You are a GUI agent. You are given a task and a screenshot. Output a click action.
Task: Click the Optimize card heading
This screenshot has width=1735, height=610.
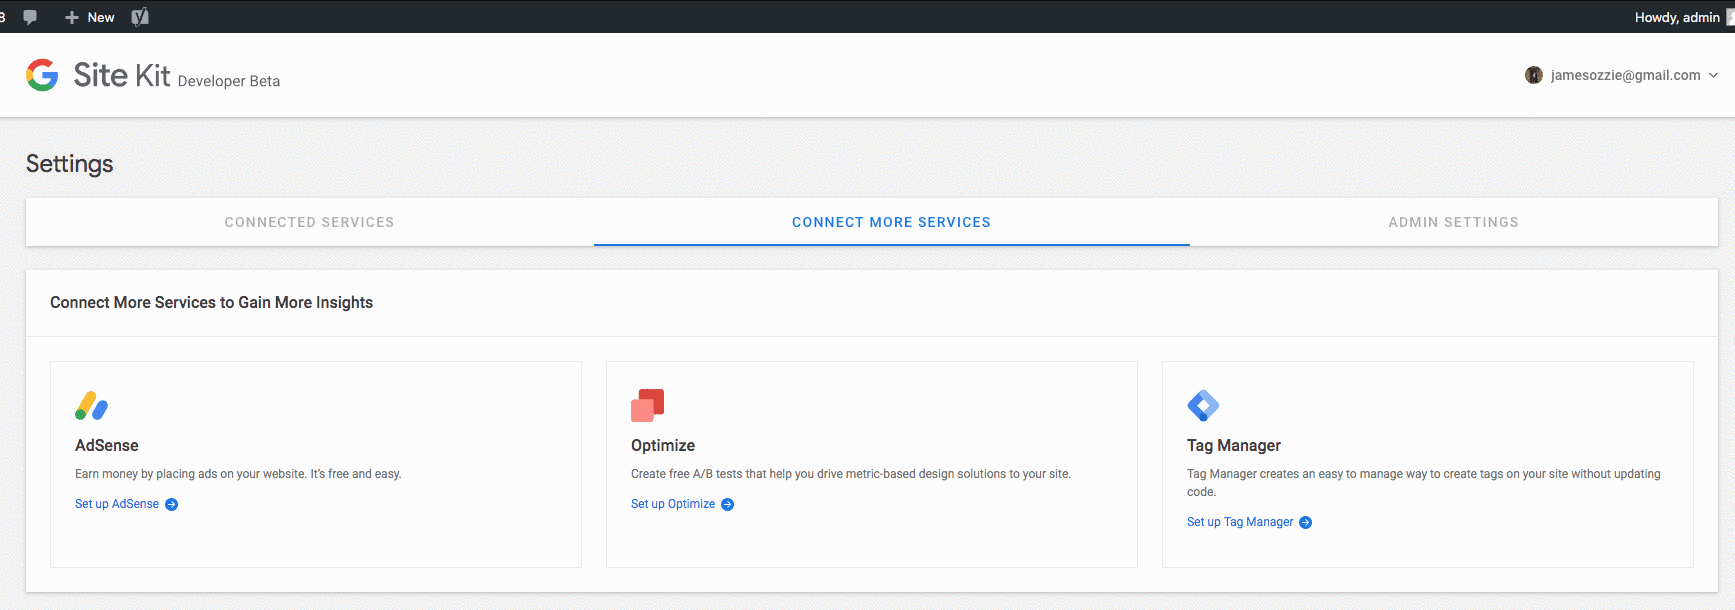[663, 445]
